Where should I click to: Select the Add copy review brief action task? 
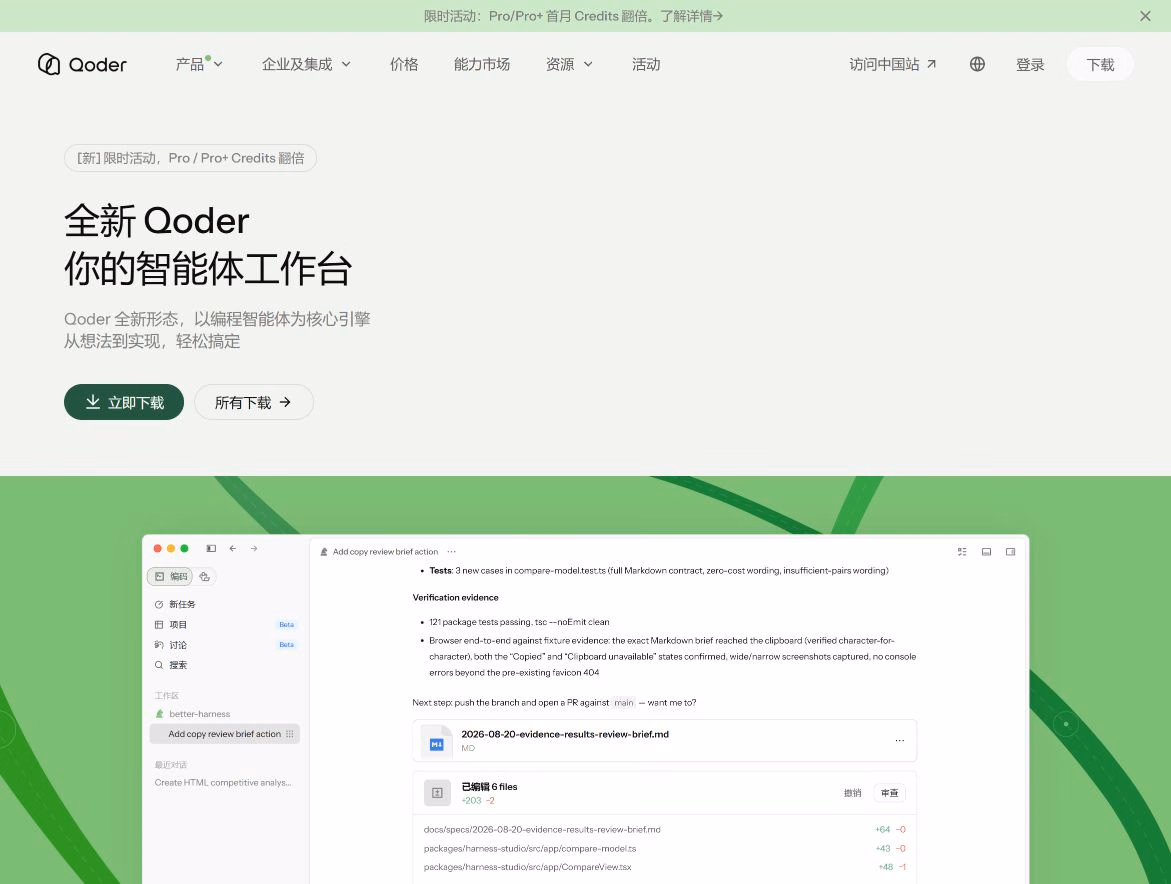pos(224,734)
